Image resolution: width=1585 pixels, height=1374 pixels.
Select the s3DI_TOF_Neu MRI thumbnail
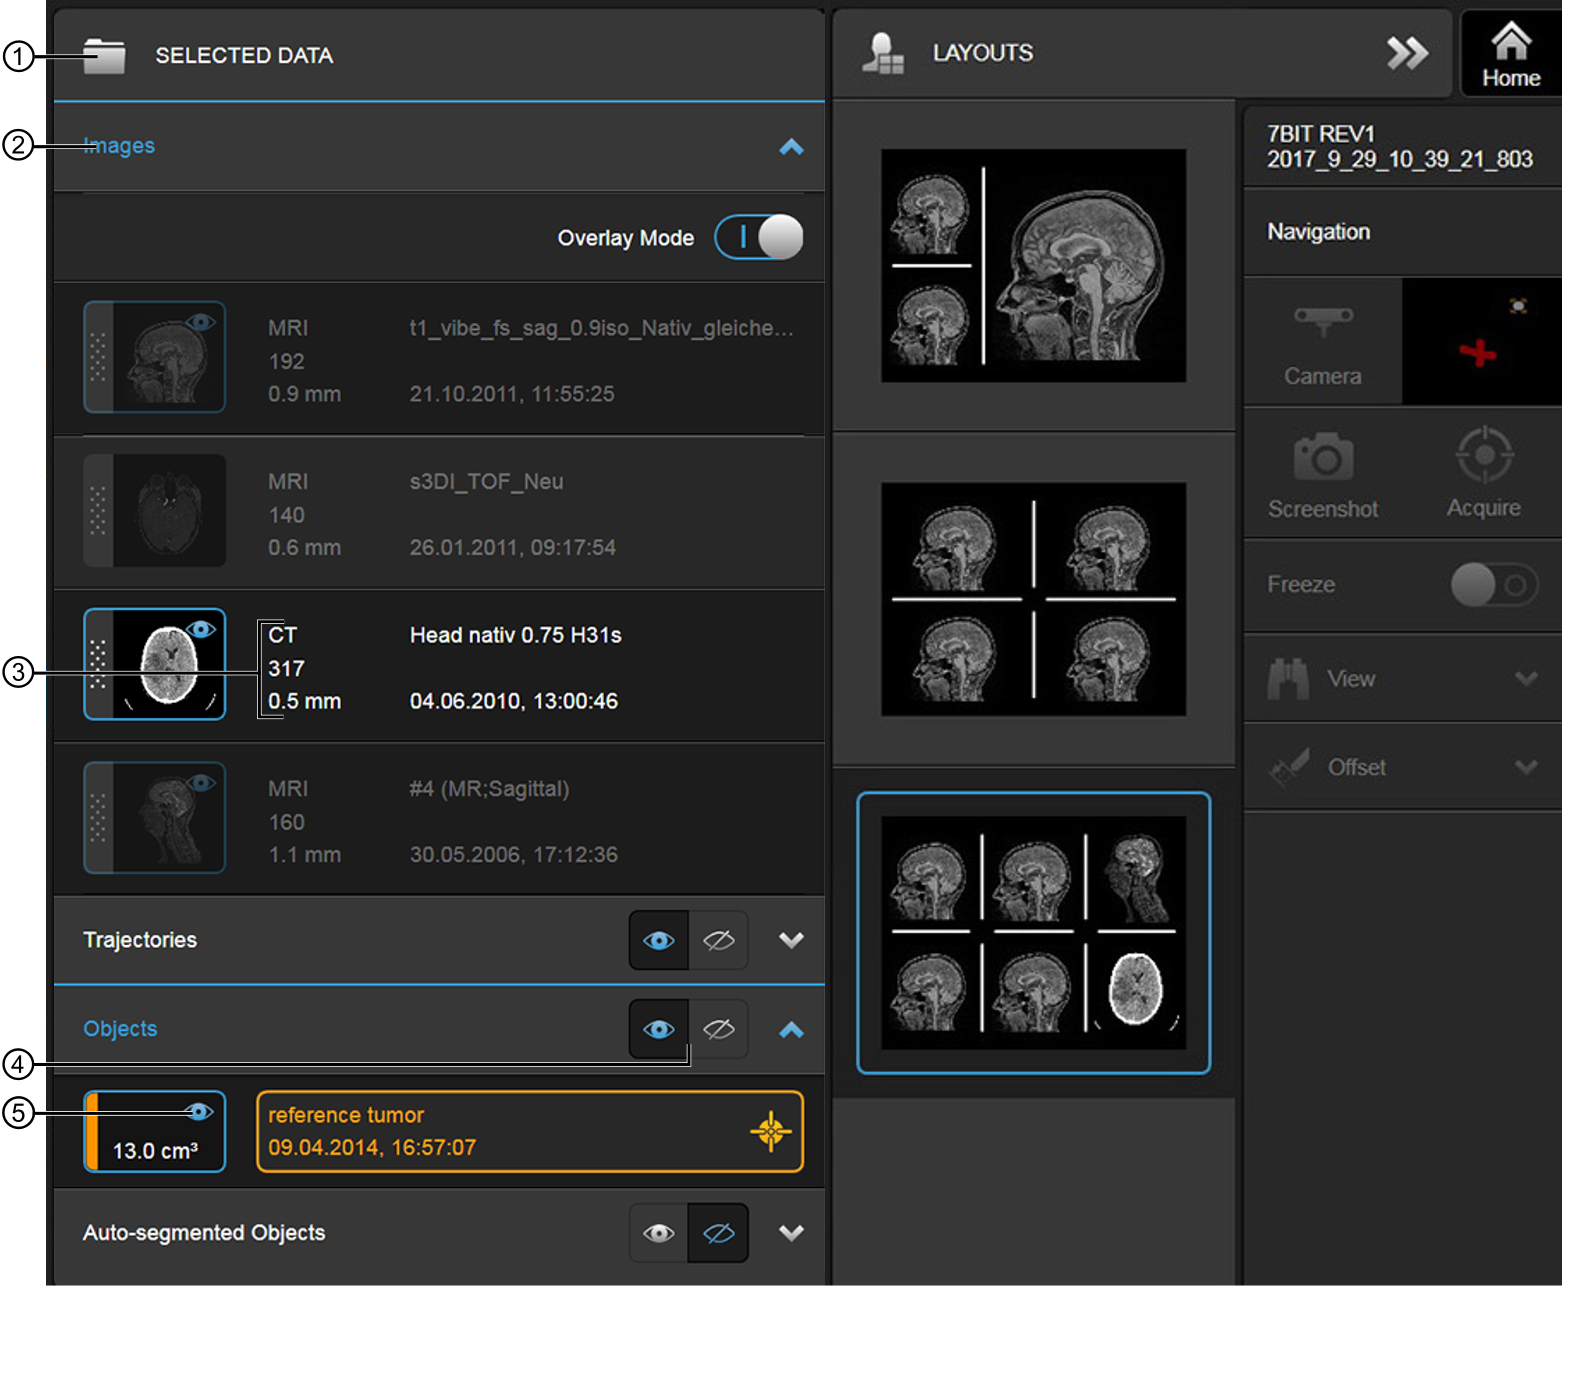click(155, 511)
